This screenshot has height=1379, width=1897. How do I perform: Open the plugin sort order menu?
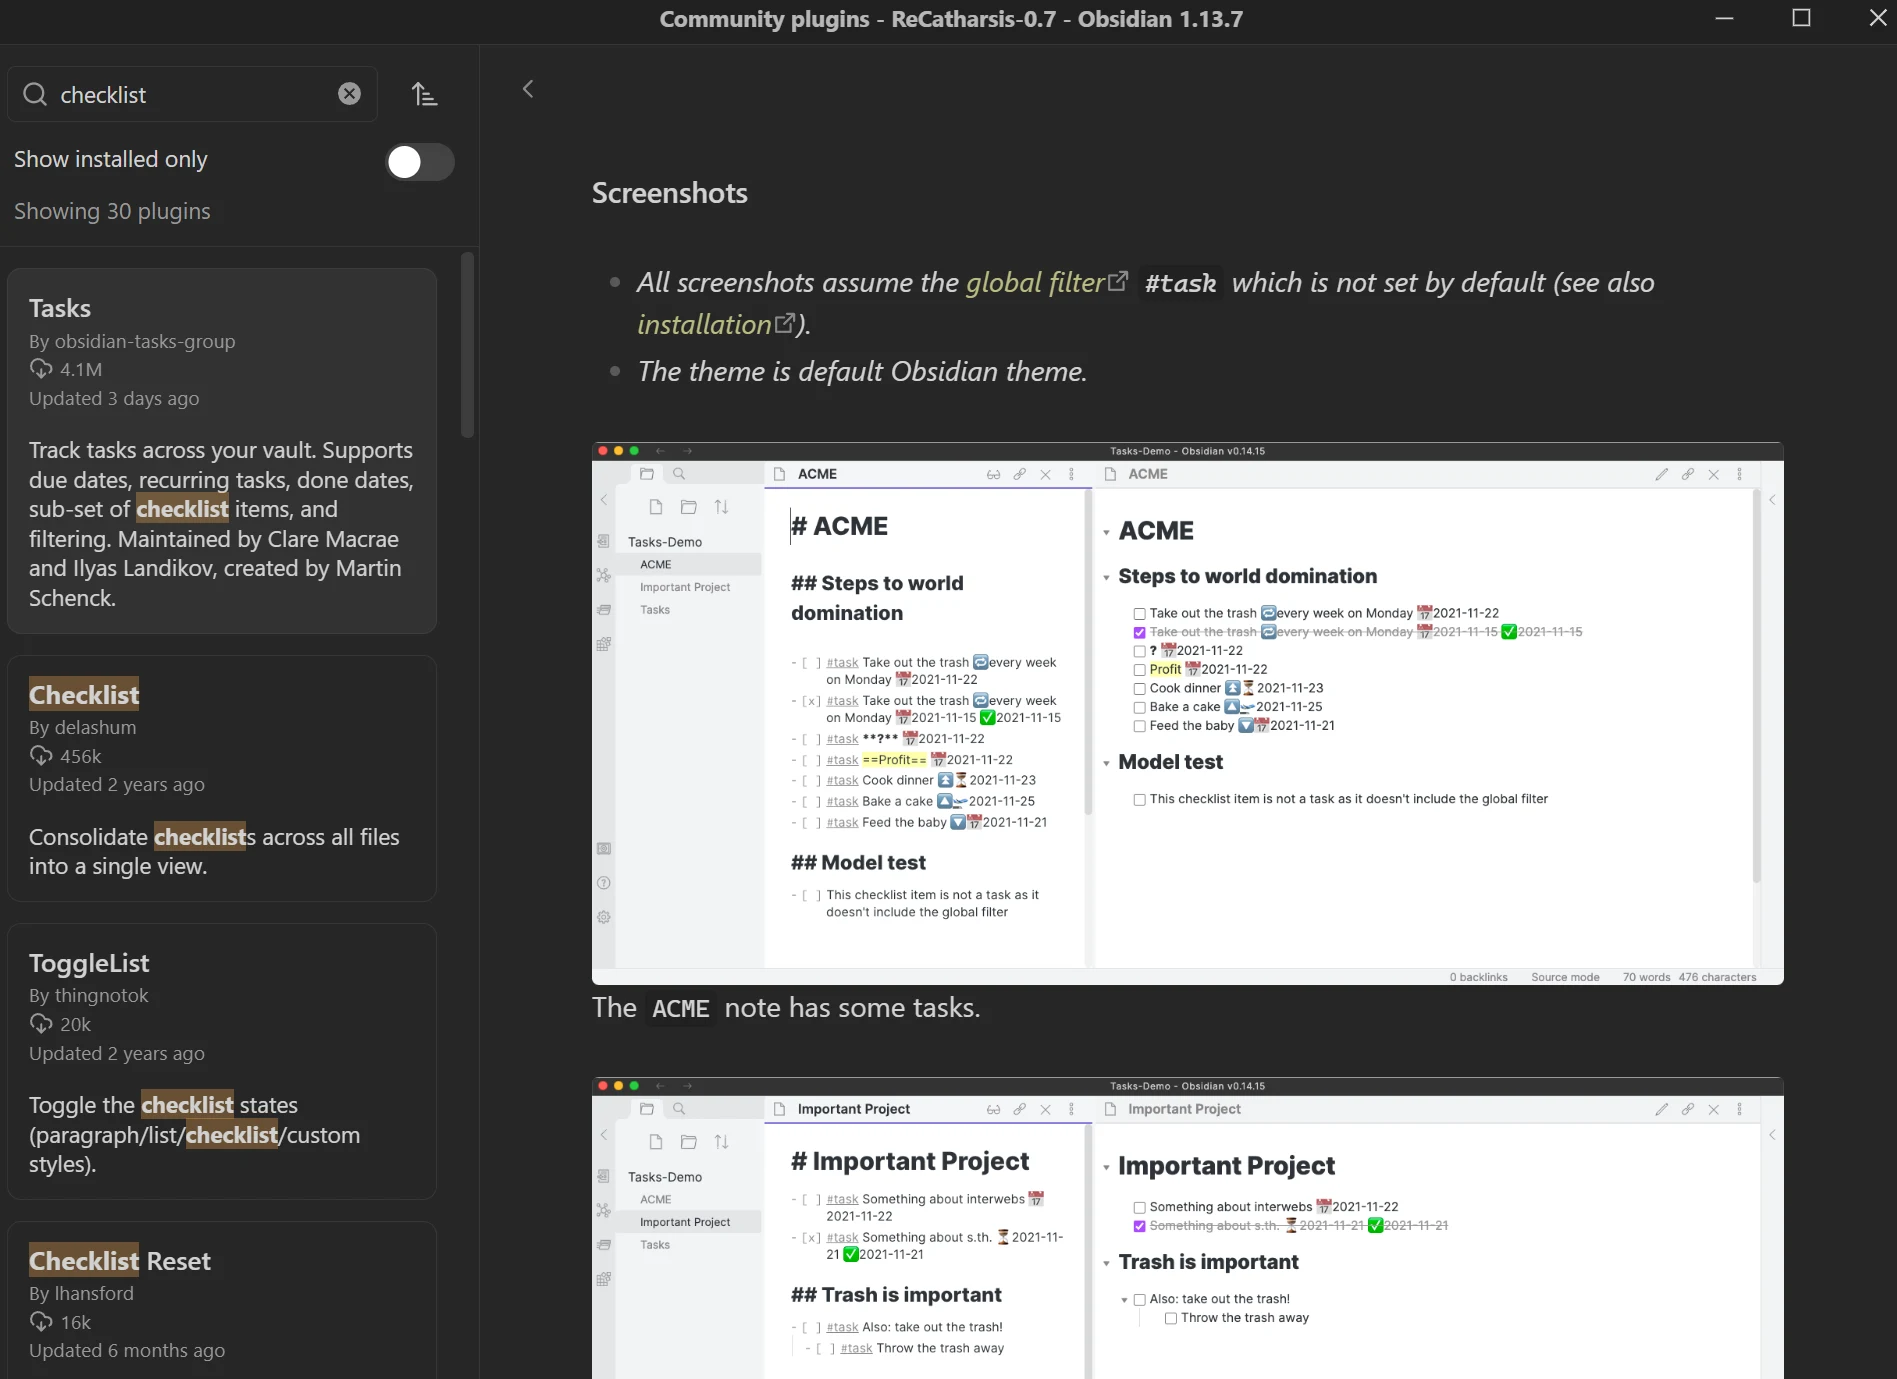(x=424, y=94)
